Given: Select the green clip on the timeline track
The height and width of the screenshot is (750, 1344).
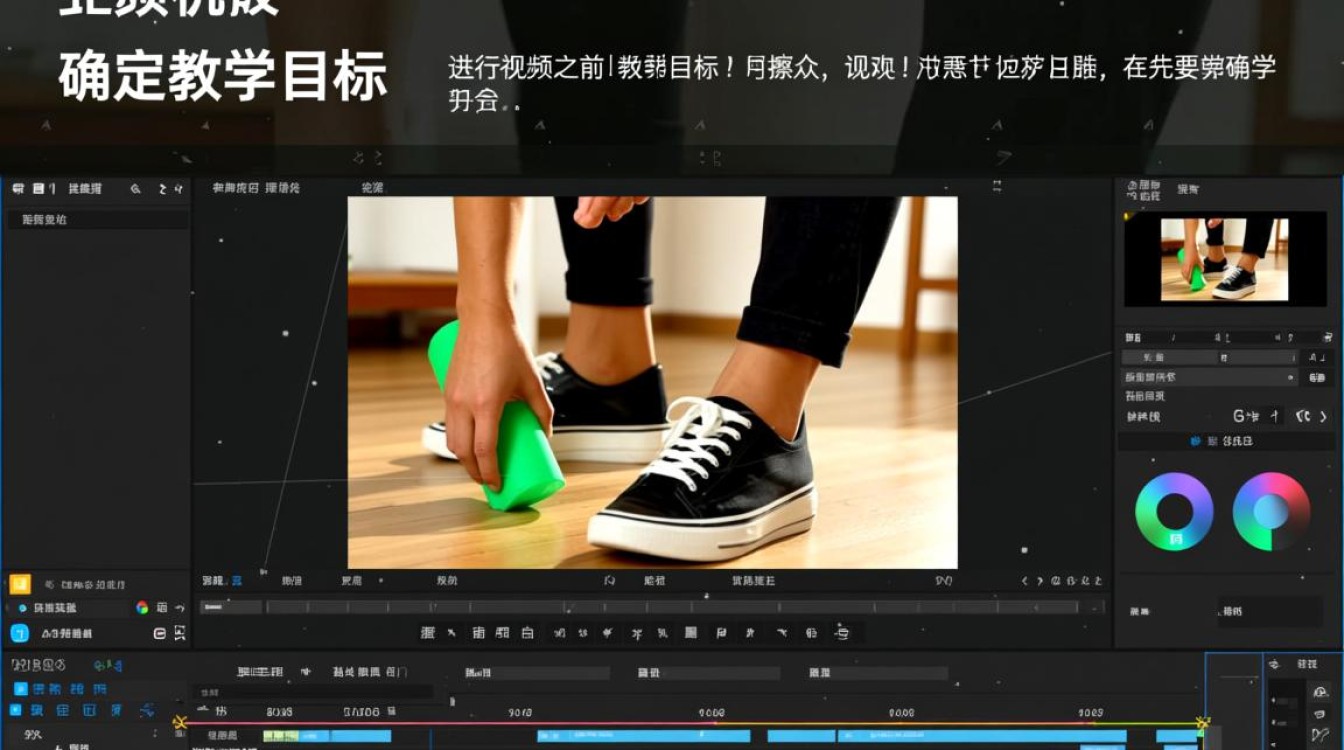Looking at the screenshot, I should pyautogui.click(x=281, y=736).
